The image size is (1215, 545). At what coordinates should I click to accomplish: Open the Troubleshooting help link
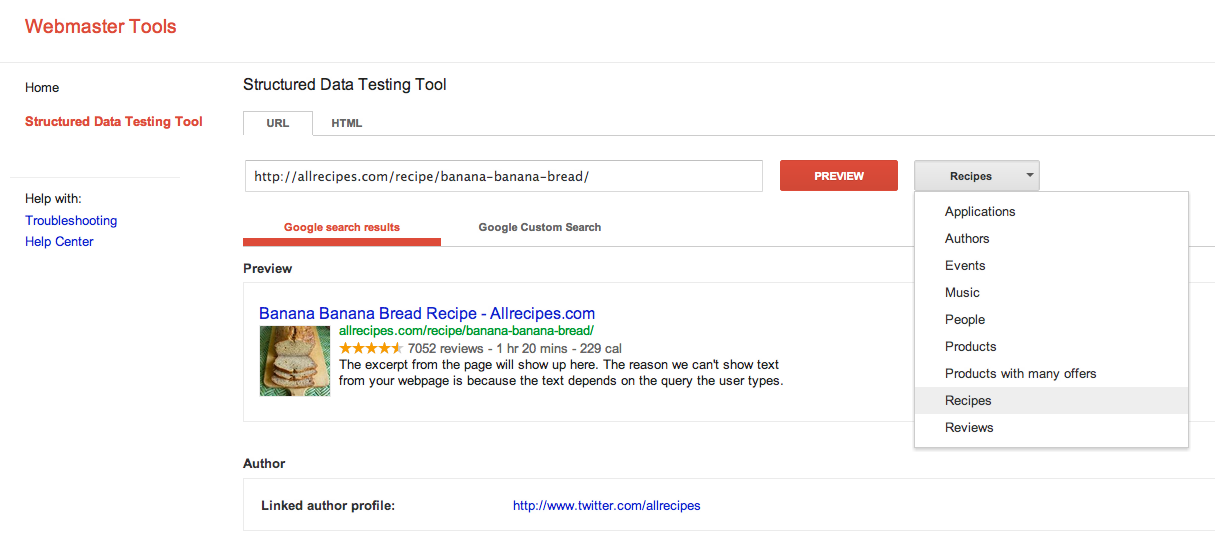pos(71,221)
